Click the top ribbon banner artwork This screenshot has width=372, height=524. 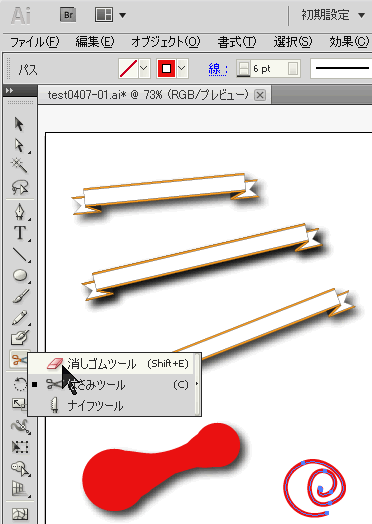165,193
